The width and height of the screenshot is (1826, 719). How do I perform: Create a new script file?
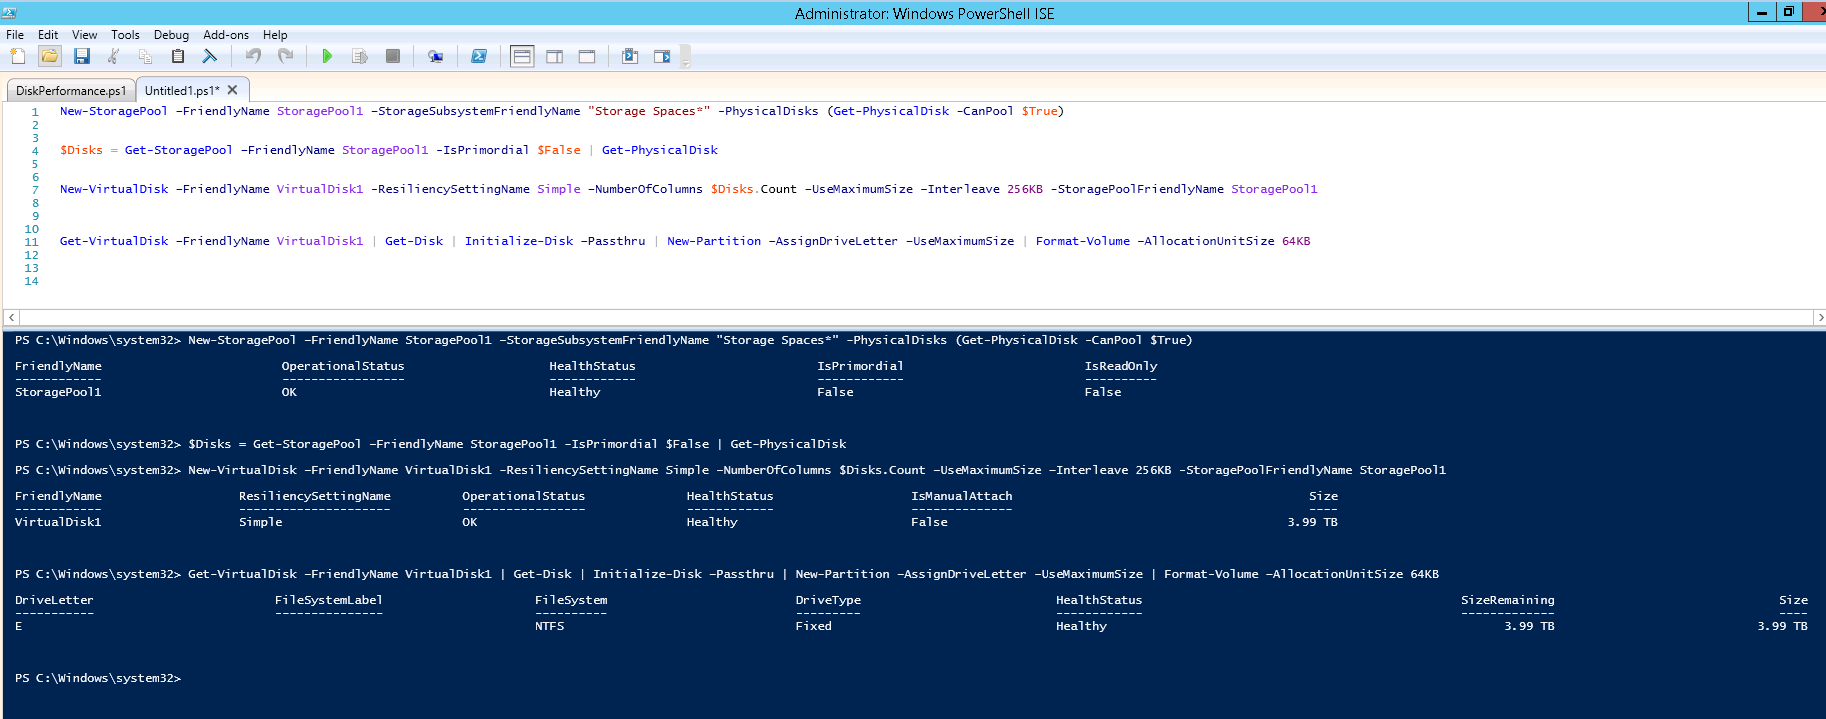coord(18,57)
